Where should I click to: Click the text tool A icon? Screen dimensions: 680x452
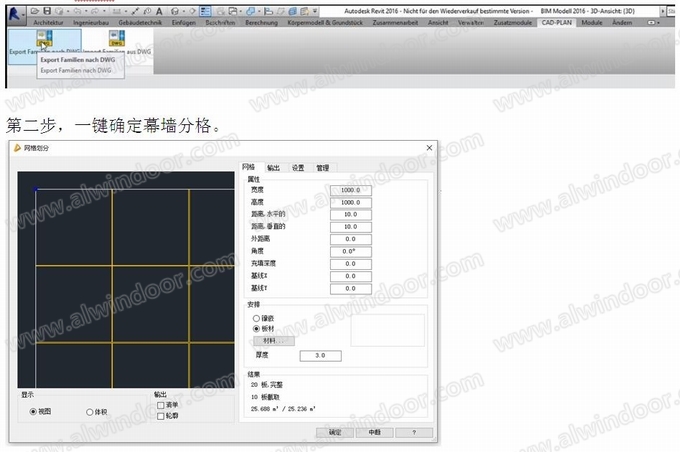[158, 9]
